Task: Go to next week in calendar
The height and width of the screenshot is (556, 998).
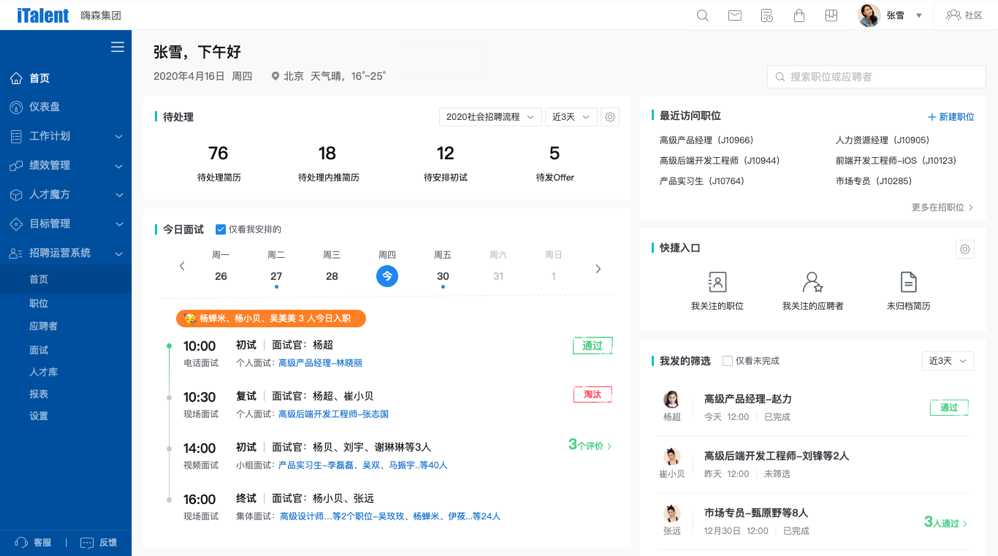Action: (598, 268)
